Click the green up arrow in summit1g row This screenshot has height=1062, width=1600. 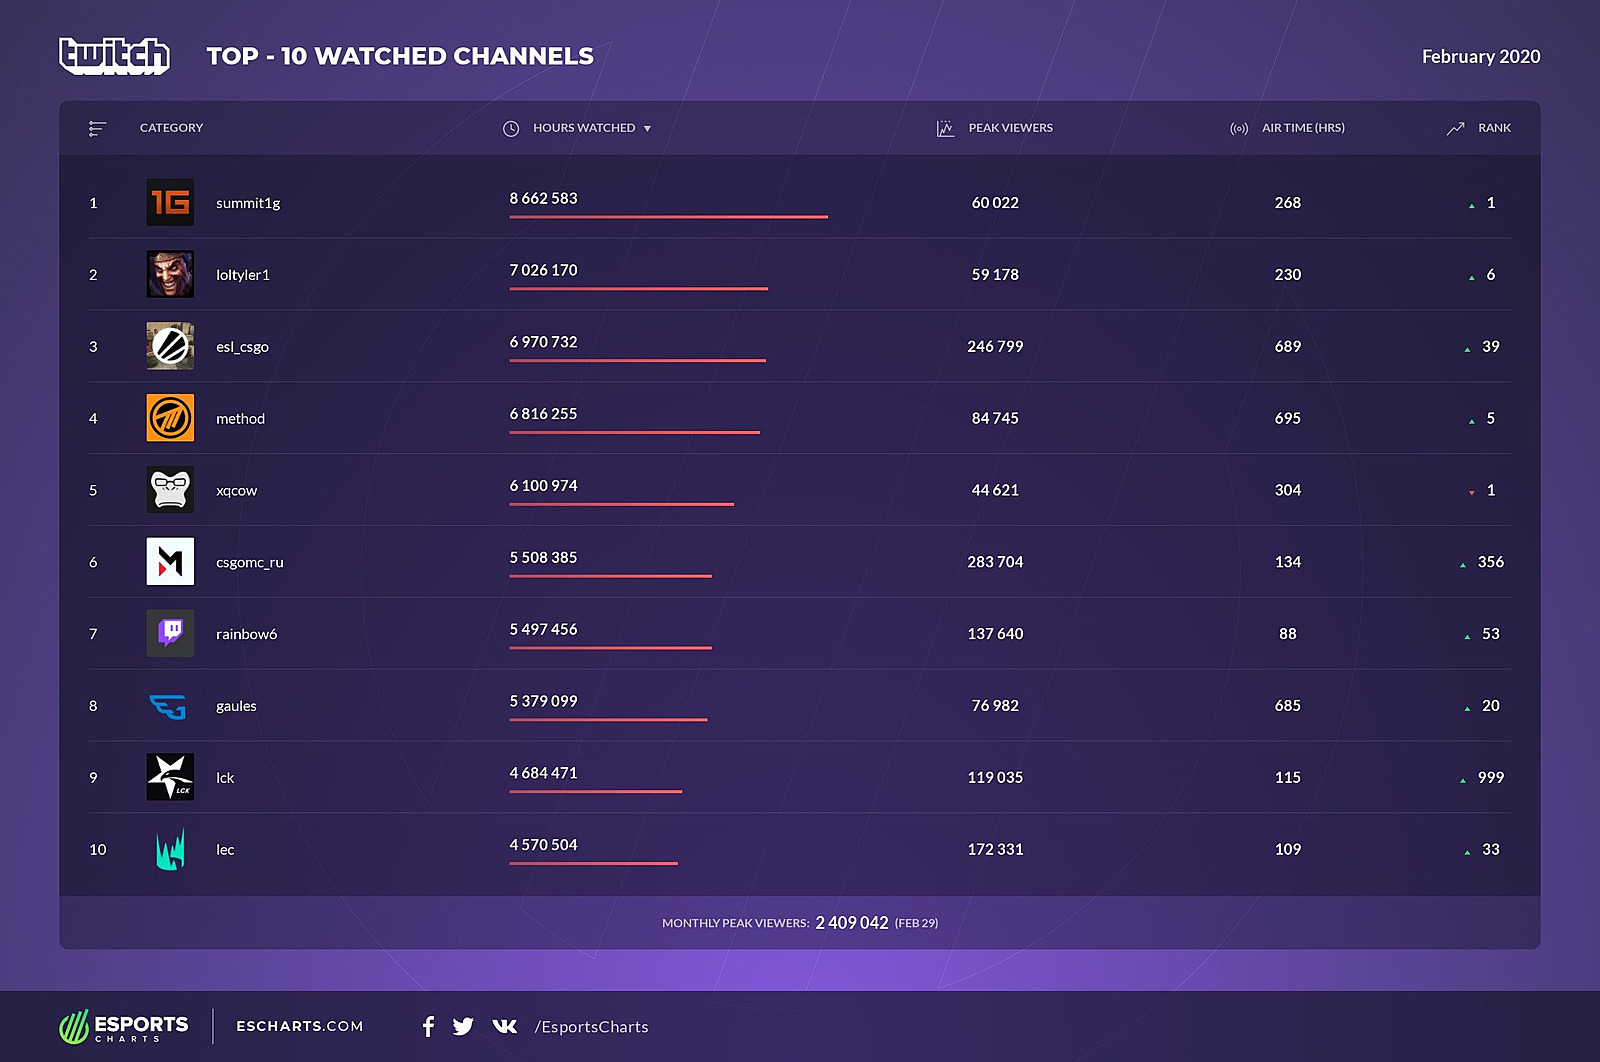1471,205
